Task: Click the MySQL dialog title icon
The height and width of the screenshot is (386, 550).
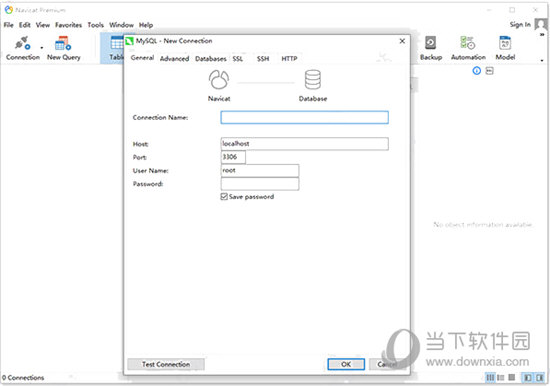Action: click(x=130, y=41)
